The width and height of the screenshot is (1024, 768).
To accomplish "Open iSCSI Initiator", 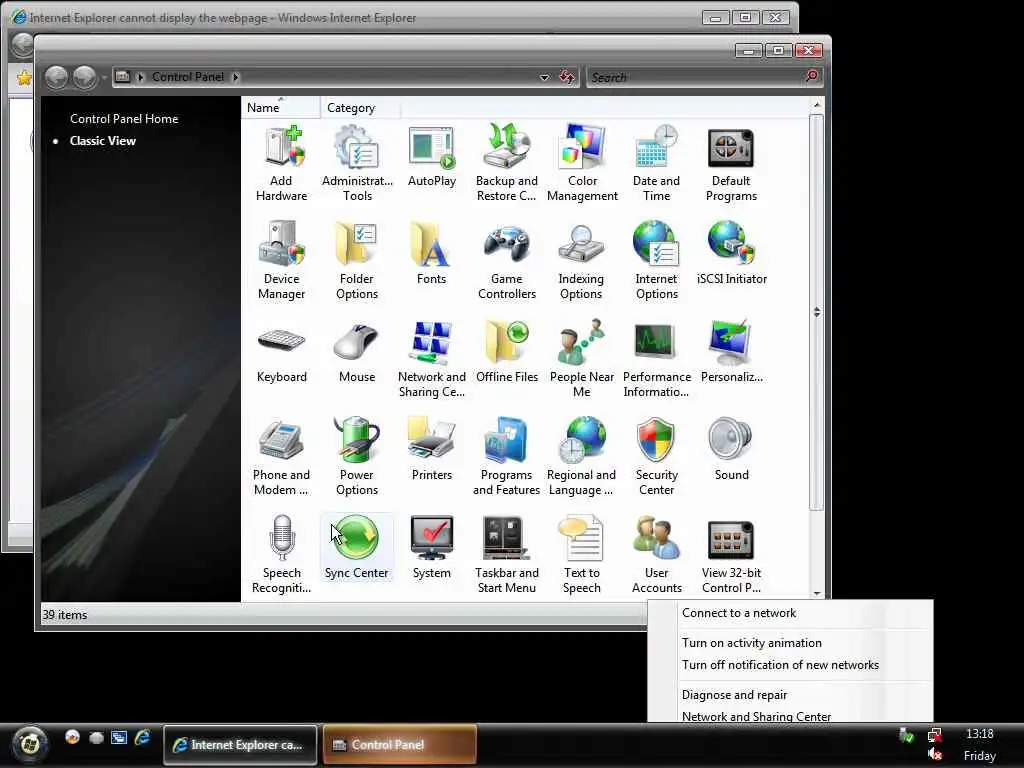I will (x=731, y=253).
